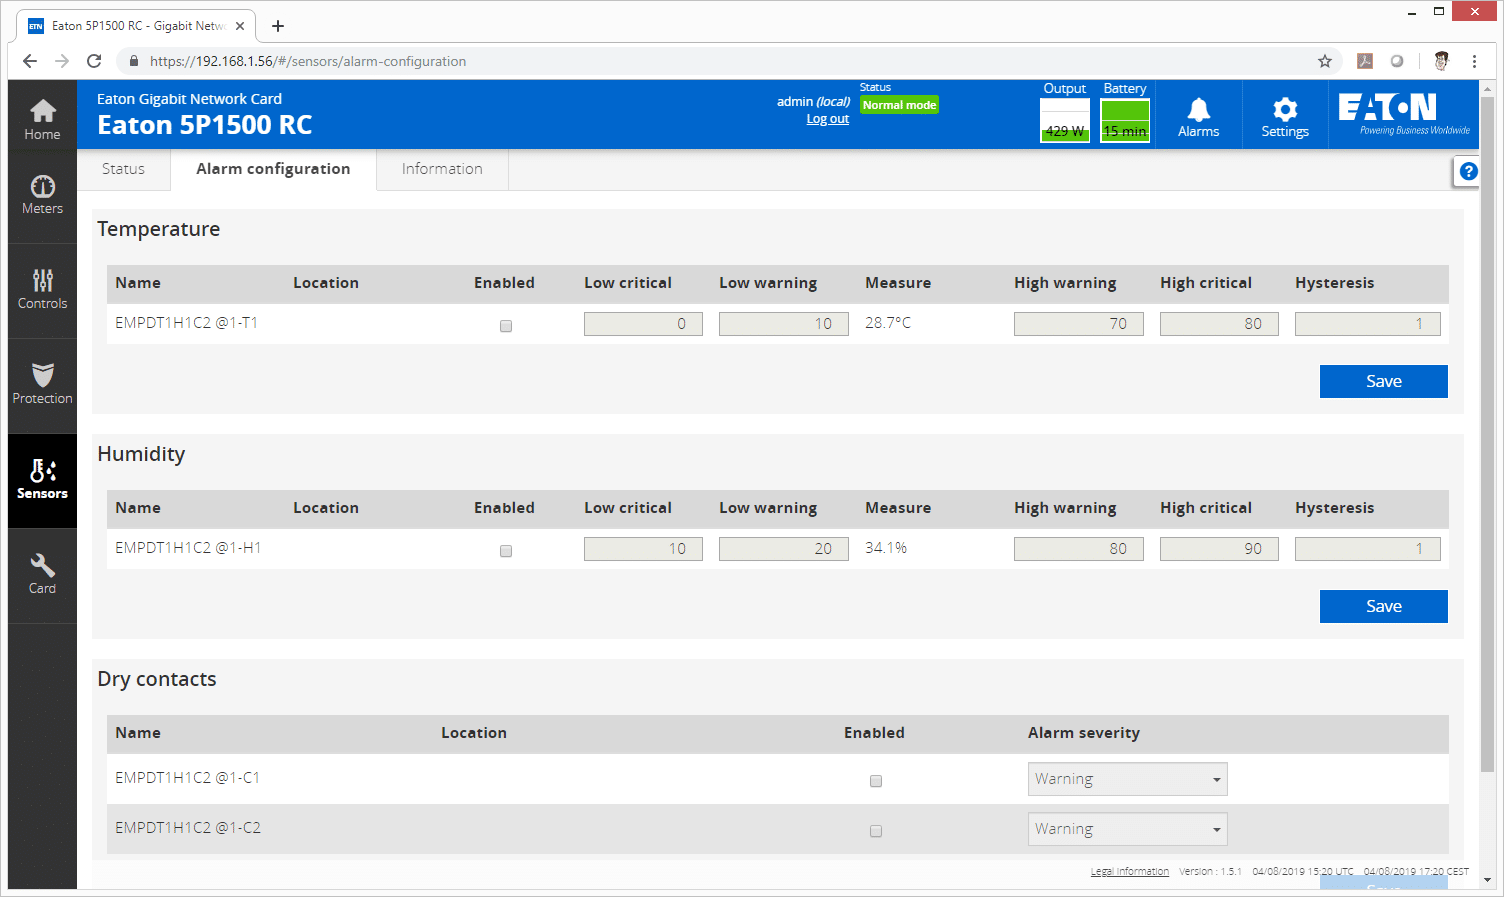The height and width of the screenshot is (897, 1504).
Task: Switch to the Status tab
Action: coord(123,169)
